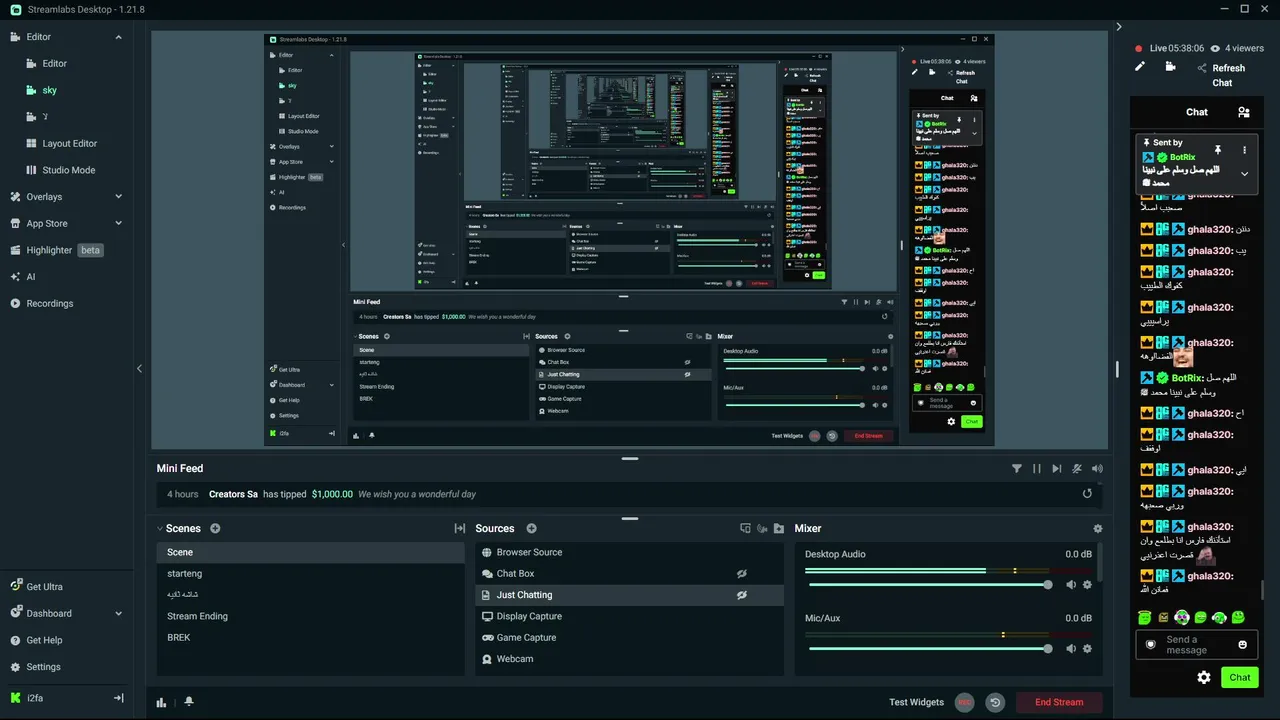Open the chat identity shield icon
This screenshot has height=720, width=1280.
tap(1150, 645)
